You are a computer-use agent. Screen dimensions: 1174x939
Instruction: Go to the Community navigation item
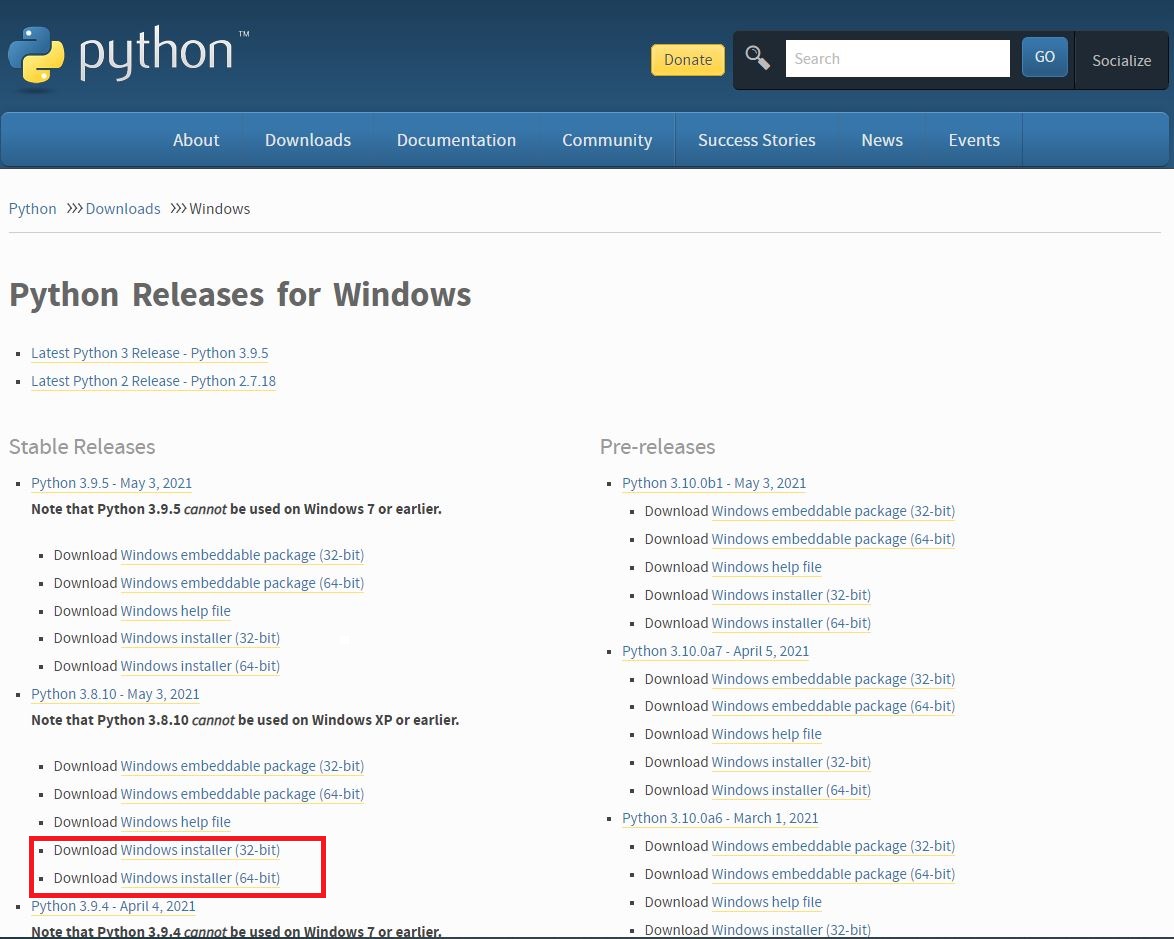607,140
